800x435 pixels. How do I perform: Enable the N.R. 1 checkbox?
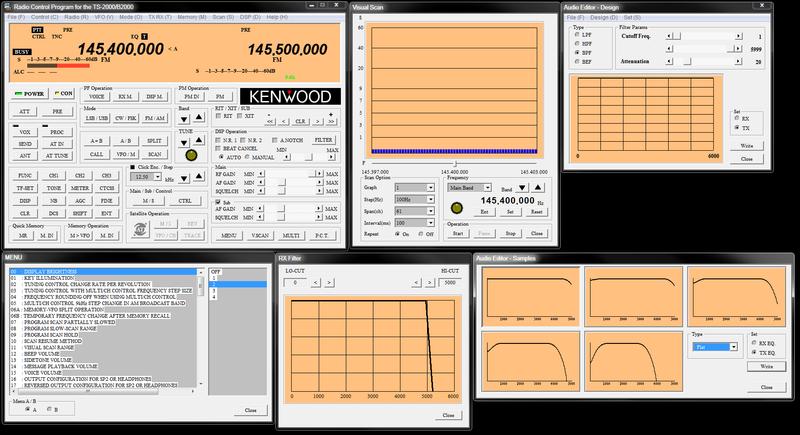(x=218, y=140)
